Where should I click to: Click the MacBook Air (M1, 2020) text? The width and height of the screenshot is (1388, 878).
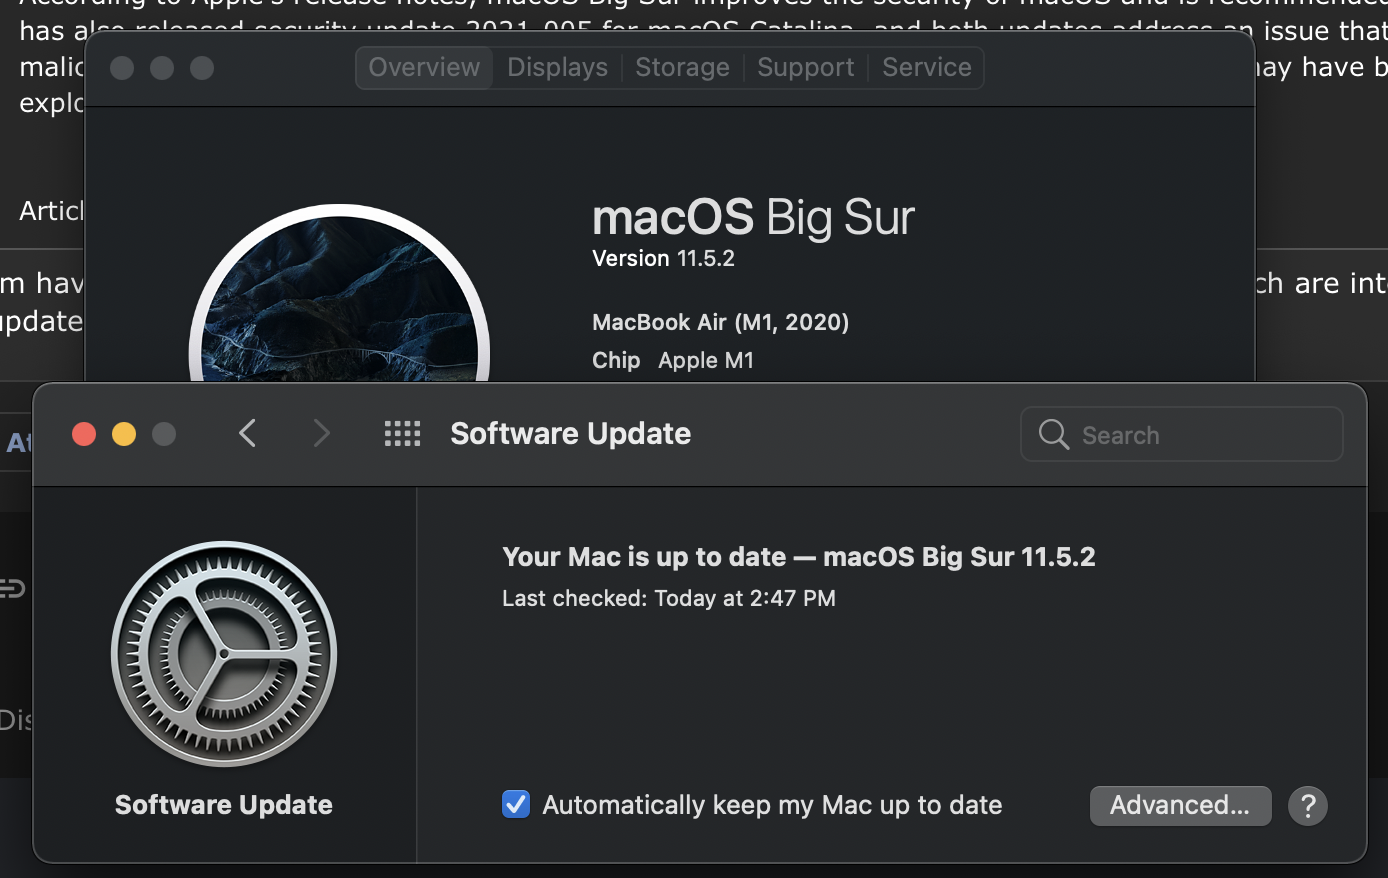coord(720,322)
